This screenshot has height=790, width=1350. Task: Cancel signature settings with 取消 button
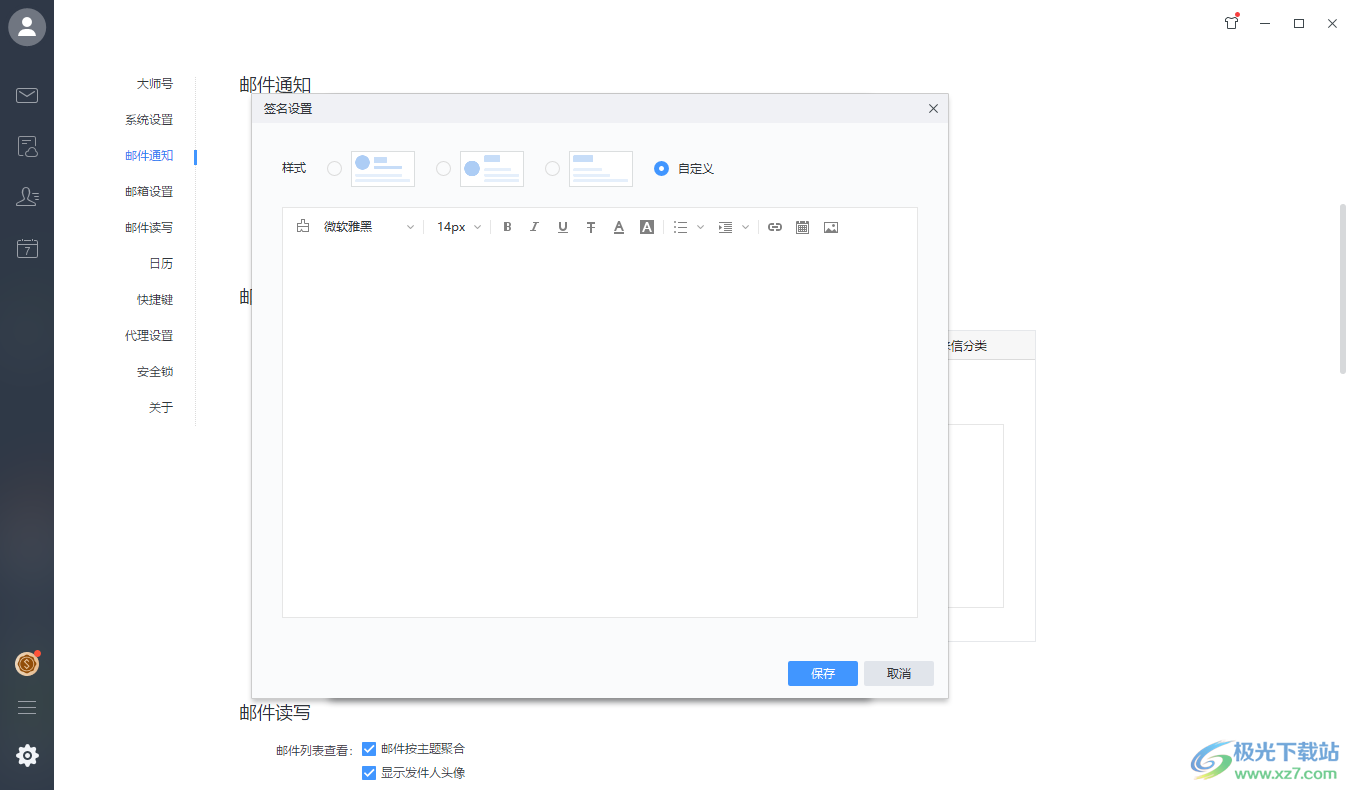[899, 674]
